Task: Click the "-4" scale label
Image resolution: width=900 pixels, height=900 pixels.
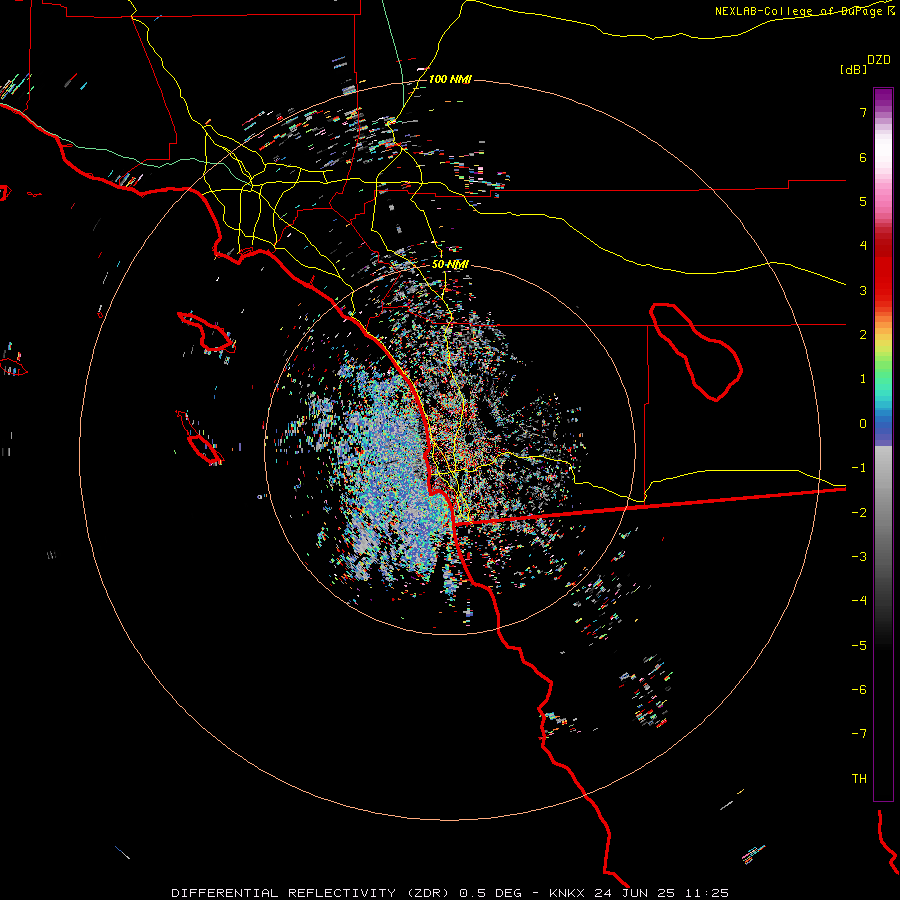Action: point(859,601)
